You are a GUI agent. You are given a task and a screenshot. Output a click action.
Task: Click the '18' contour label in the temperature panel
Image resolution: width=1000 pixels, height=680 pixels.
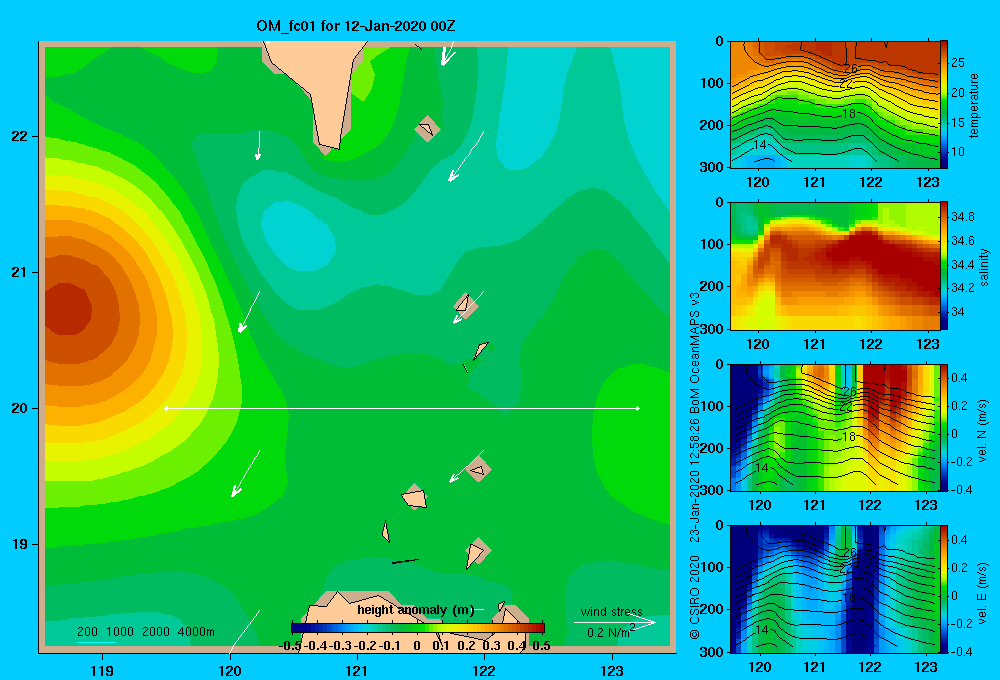(848, 114)
